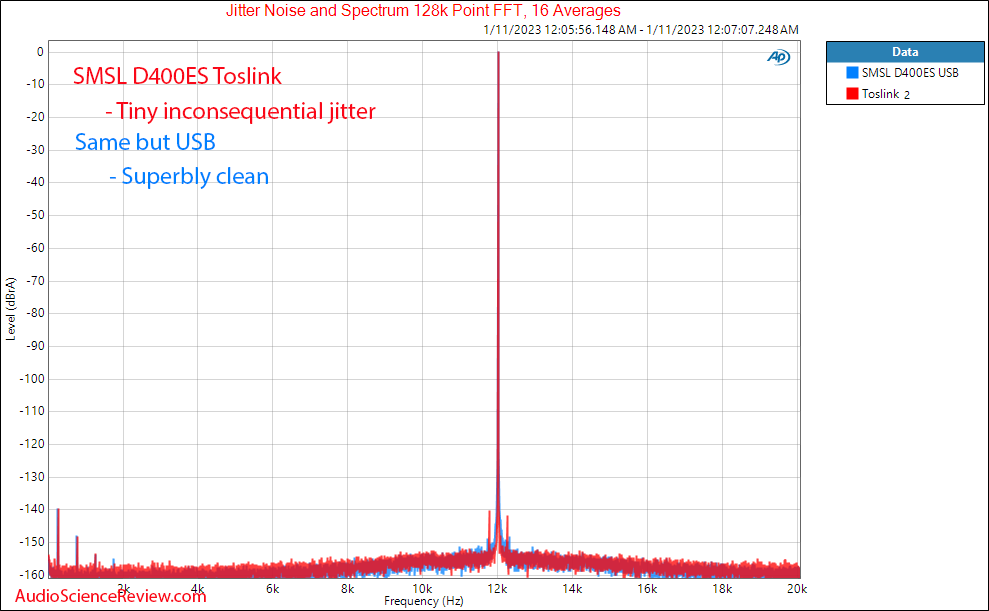Click the 1/11/2023 measurement timestamp line
The height and width of the screenshot is (611, 989).
pyautogui.click(x=641, y=30)
